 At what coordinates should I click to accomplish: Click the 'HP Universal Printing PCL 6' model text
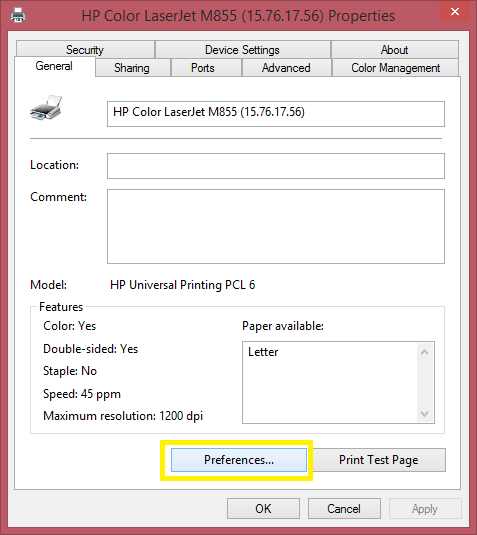[183, 285]
